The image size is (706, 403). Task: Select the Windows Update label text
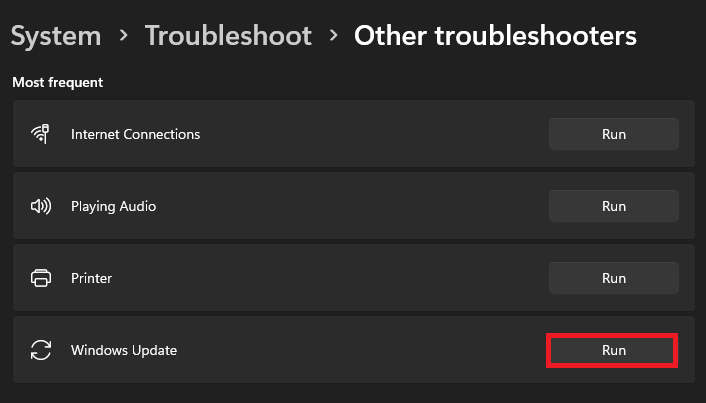pos(124,350)
